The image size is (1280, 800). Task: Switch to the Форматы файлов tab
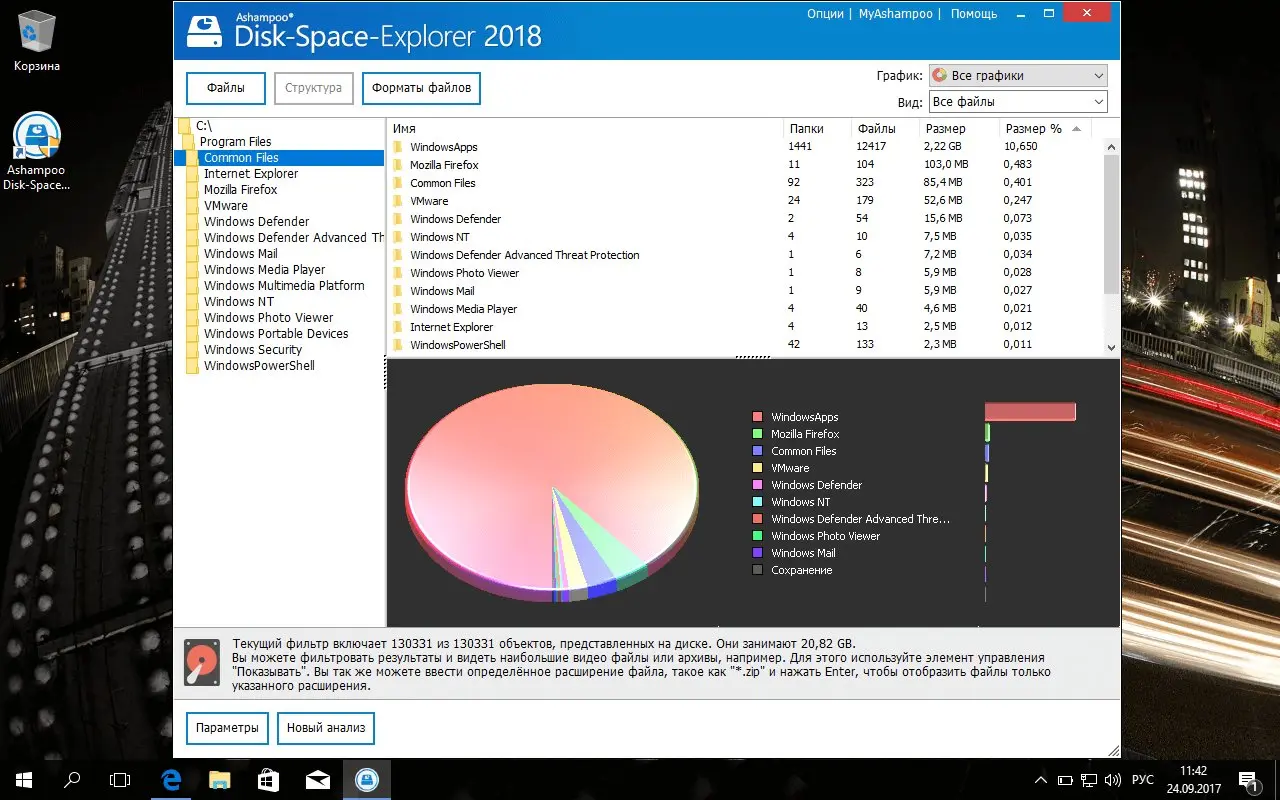pyautogui.click(x=421, y=88)
